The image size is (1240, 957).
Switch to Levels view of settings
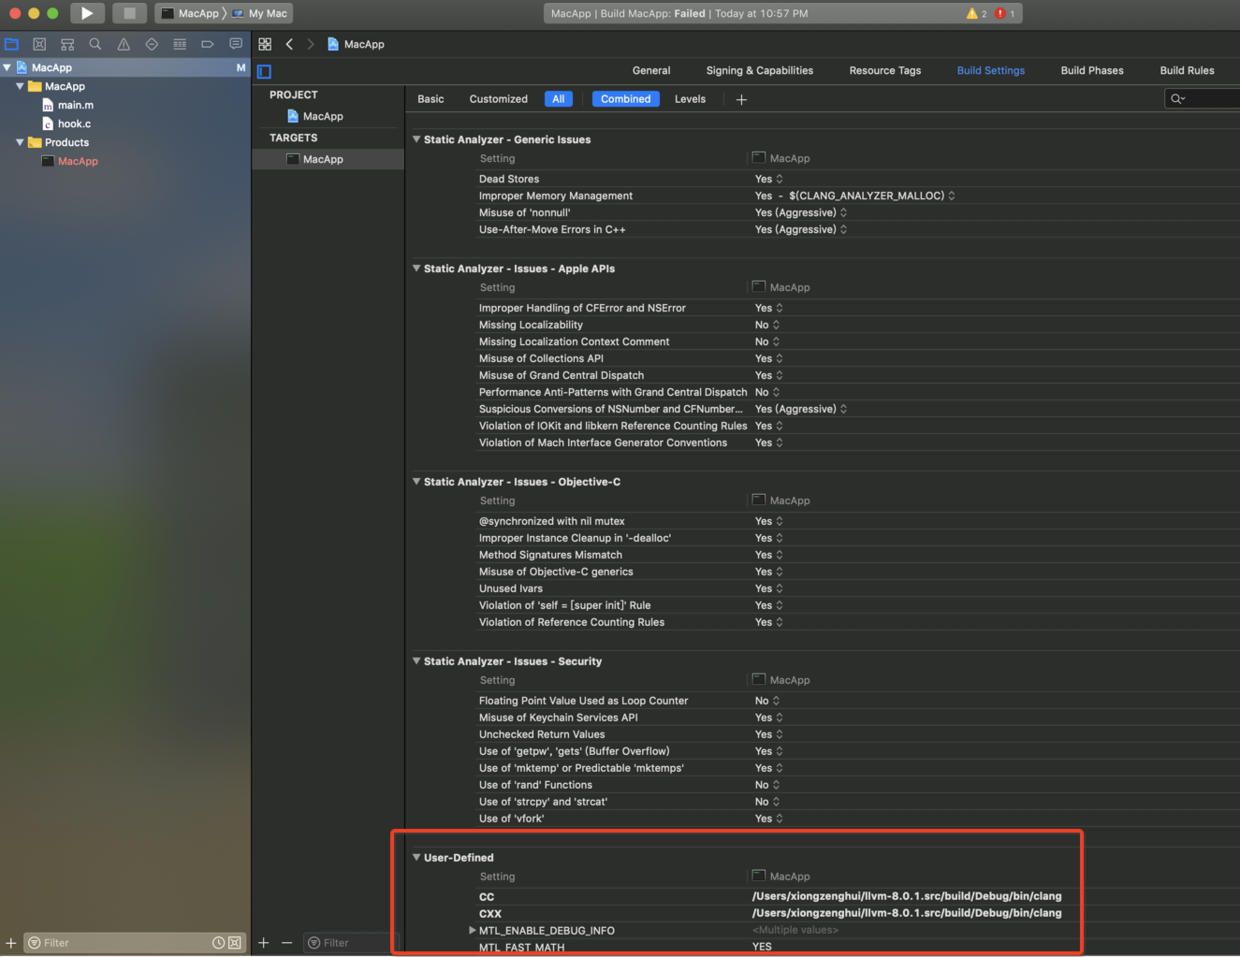(690, 99)
